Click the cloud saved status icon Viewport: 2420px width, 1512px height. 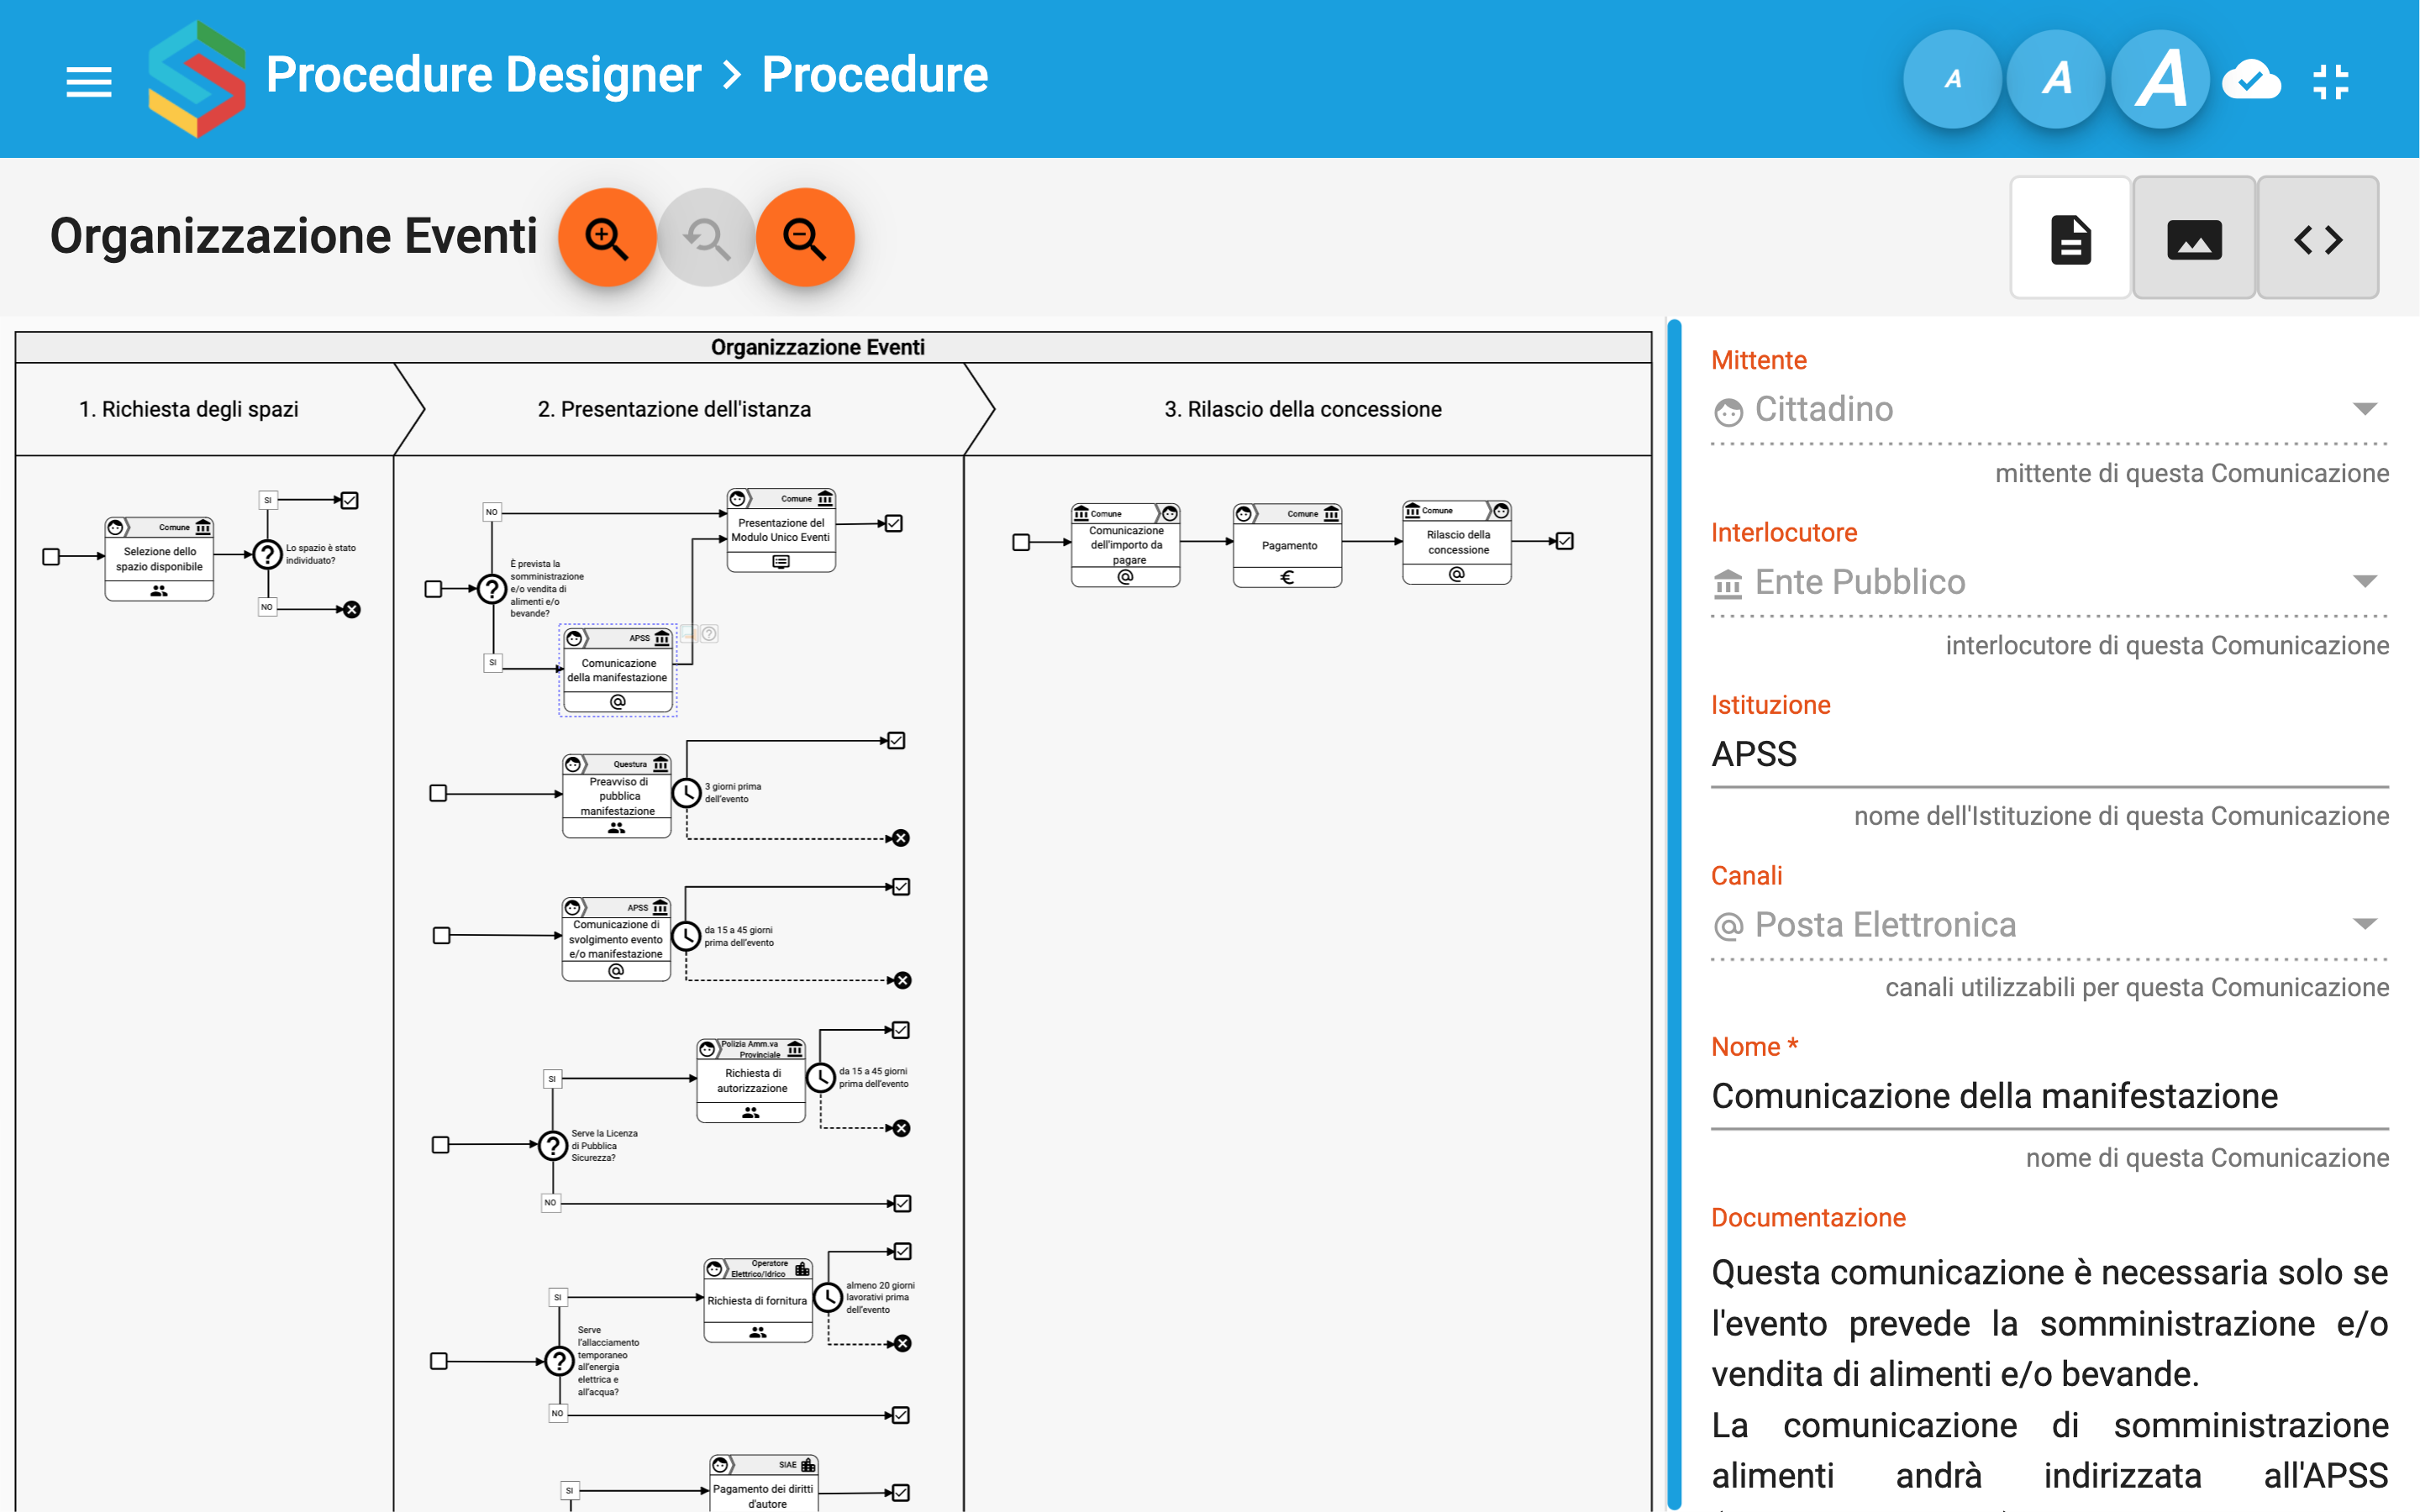(x=2250, y=80)
